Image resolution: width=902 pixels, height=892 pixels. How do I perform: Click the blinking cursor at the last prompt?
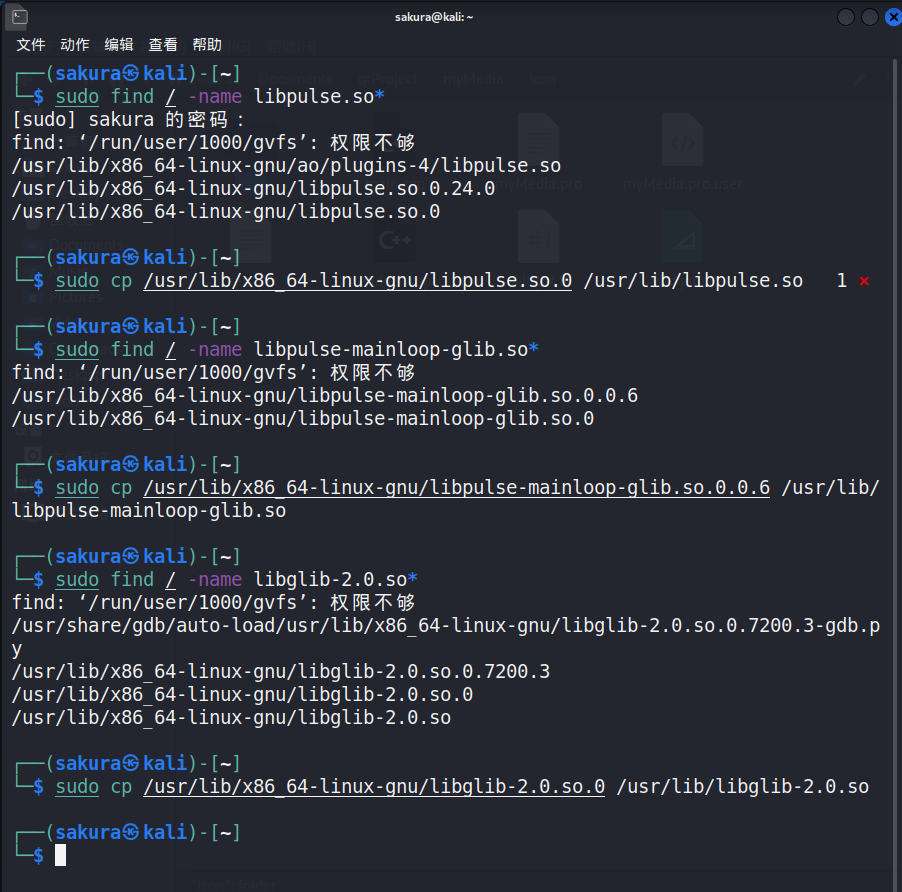click(61, 855)
